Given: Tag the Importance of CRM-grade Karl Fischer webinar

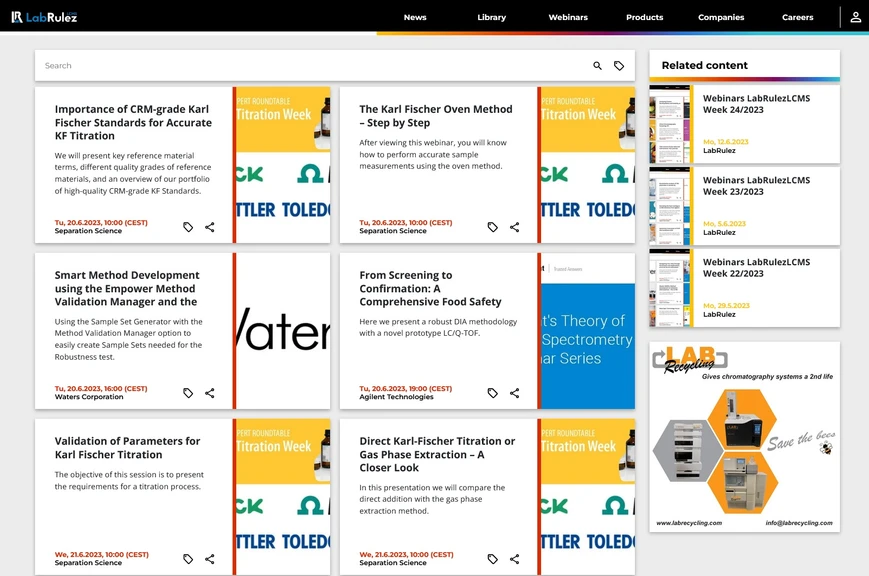Looking at the screenshot, I should tap(188, 227).
